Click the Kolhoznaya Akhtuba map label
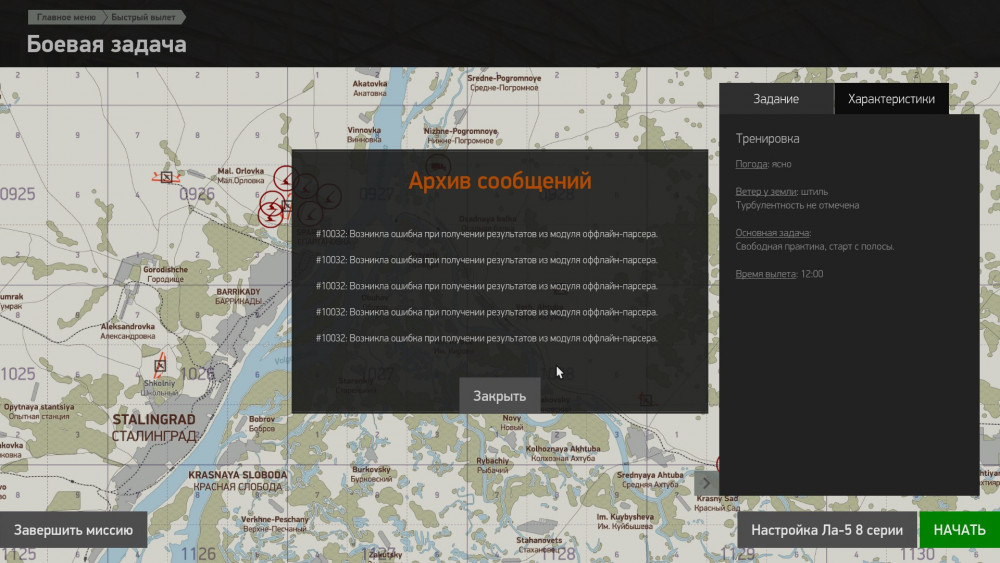1000x563 pixels. (563, 449)
